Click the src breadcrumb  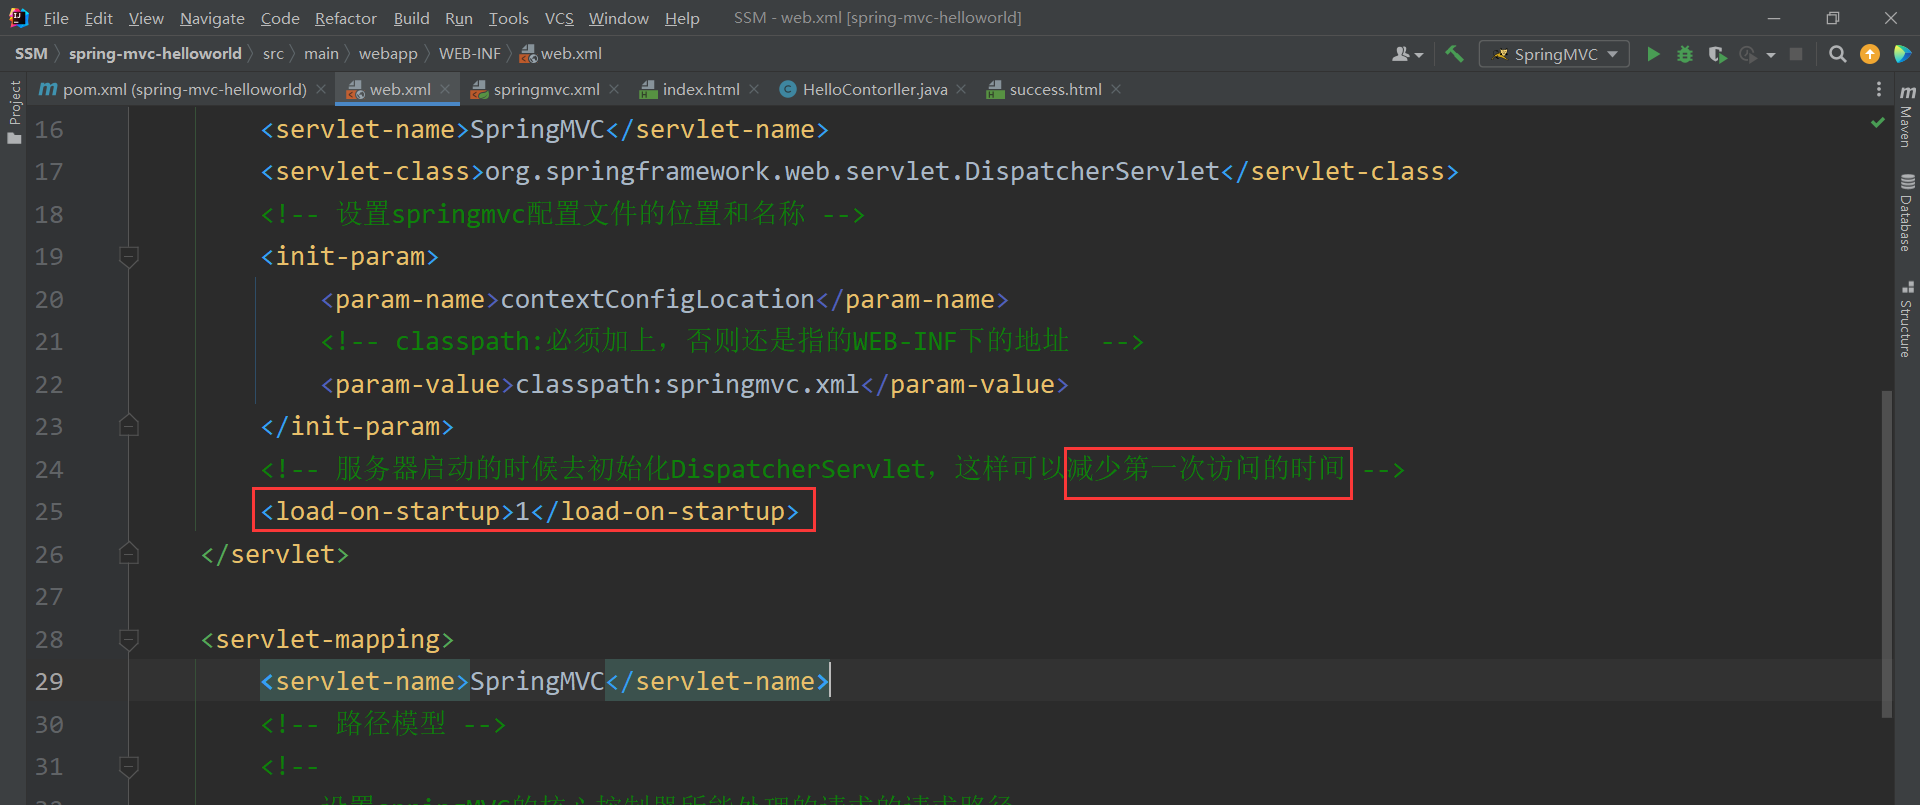point(273,53)
